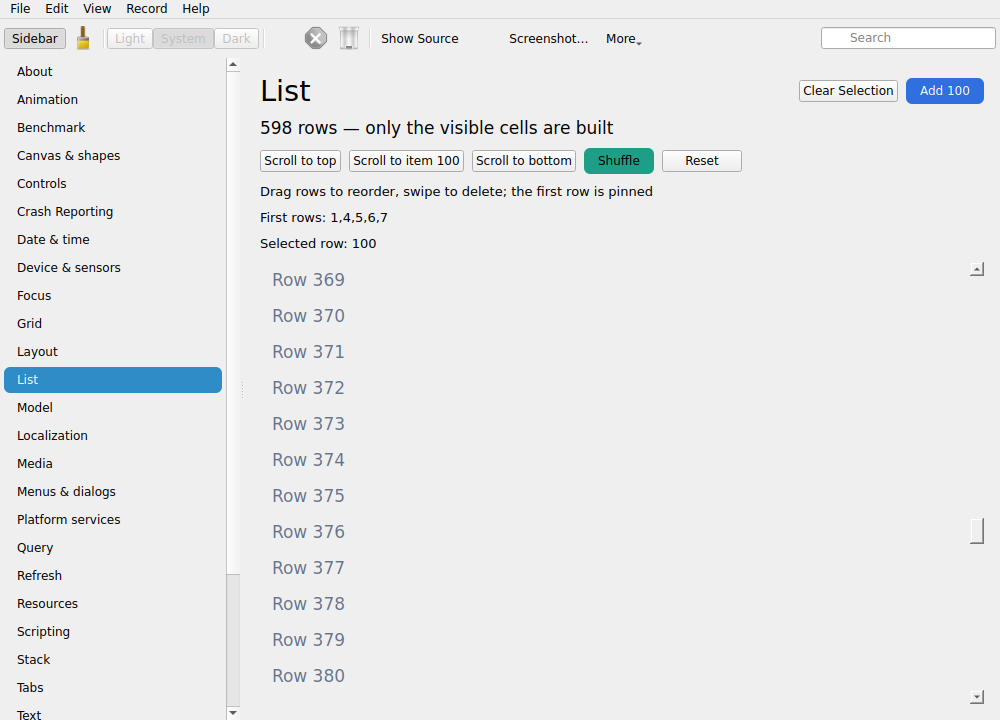Select Row 378 in the list
The image size is (1000, 720).
pyautogui.click(x=615, y=604)
